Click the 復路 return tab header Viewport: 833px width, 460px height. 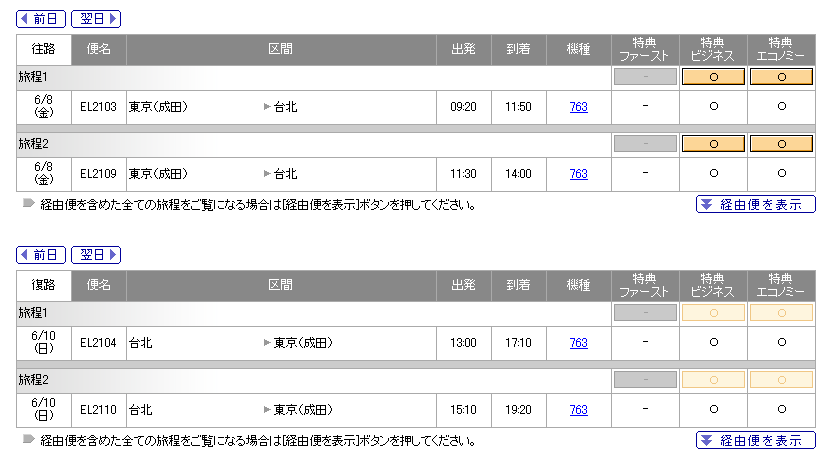coord(44,285)
